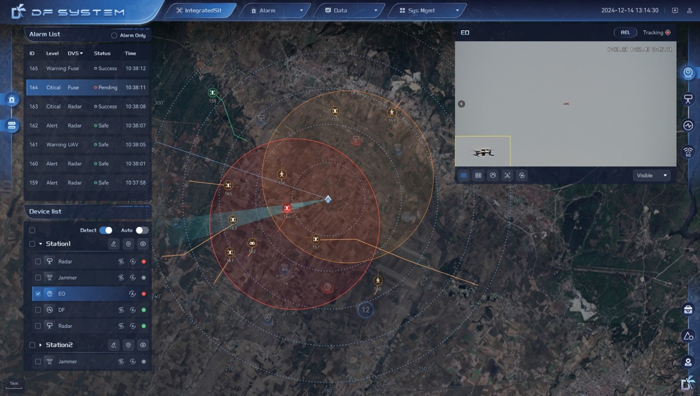Select alarm row 163 Critical Radar
Viewport: 700px width, 396px height.
(88, 107)
